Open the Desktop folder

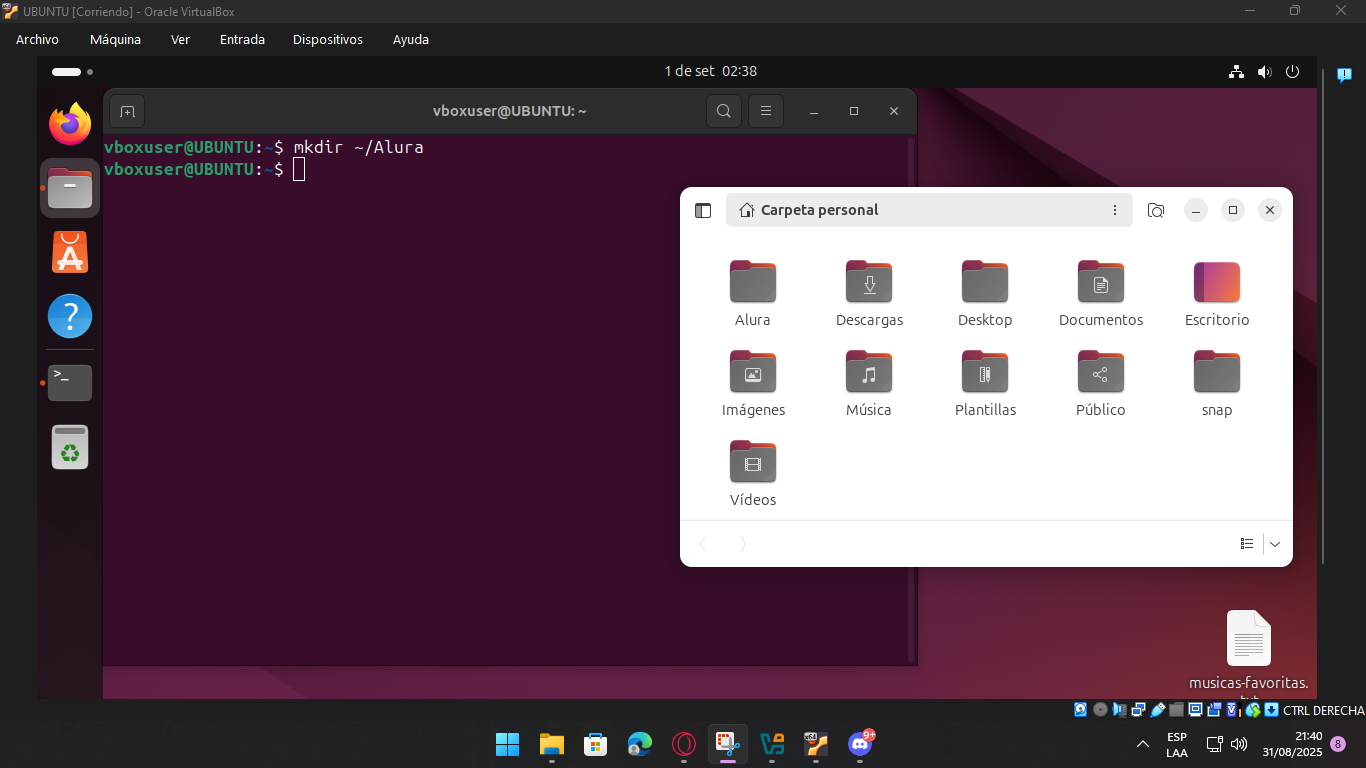[985, 294]
